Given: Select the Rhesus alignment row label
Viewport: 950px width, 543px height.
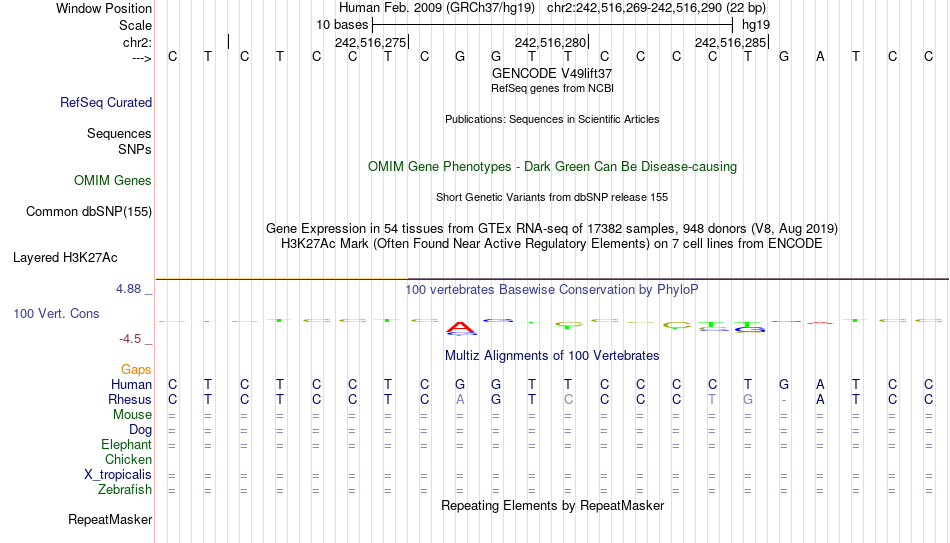Looking at the screenshot, I should [130, 400].
